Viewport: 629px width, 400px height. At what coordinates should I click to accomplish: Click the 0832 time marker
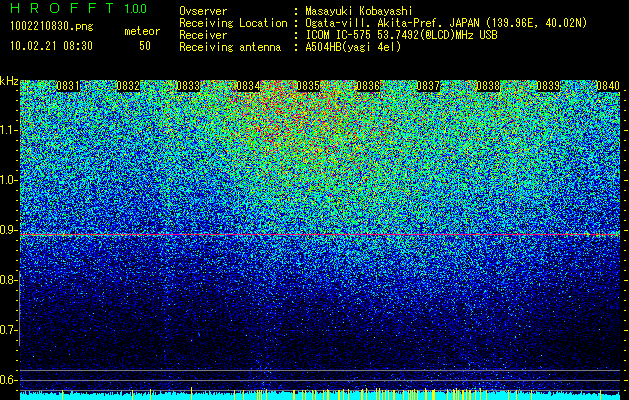coord(128,86)
